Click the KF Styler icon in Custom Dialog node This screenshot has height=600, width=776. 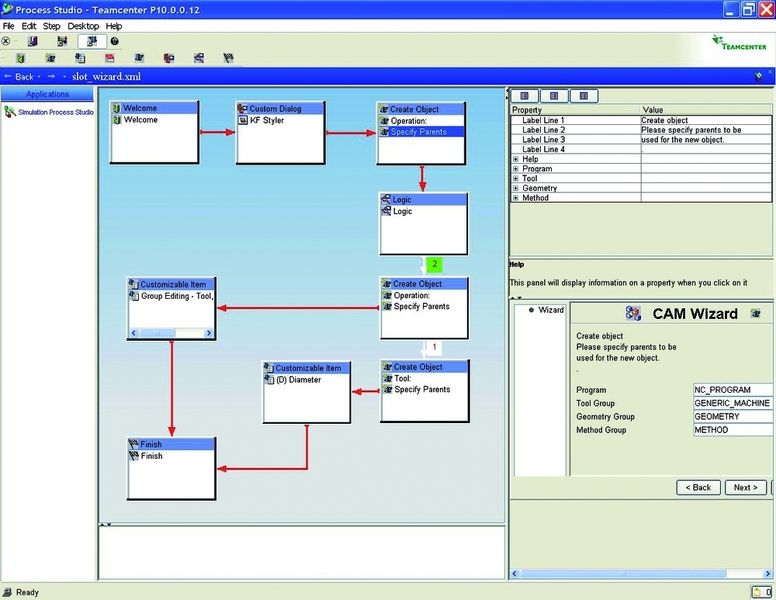(x=243, y=120)
